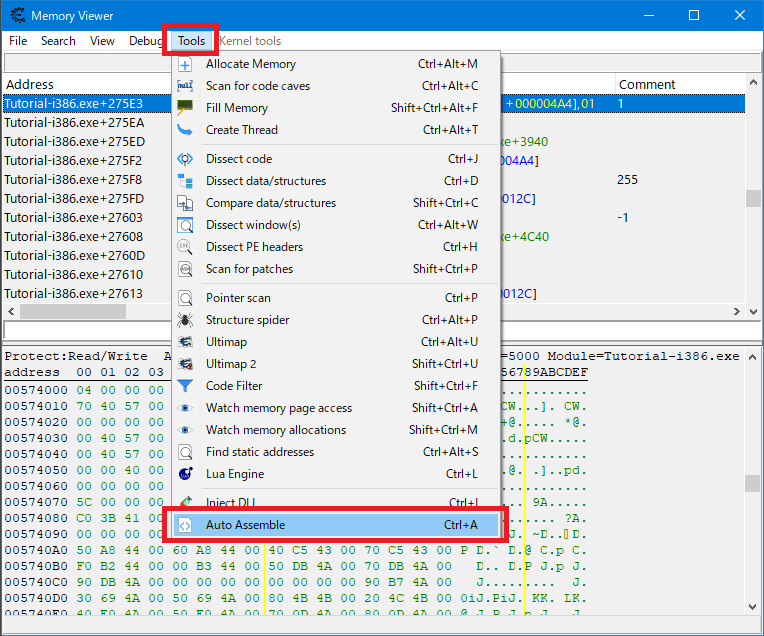Screen dimensions: 764x636
Task: Click the disassembler vertical scrollbar thumb
Action: coord(753,198)
